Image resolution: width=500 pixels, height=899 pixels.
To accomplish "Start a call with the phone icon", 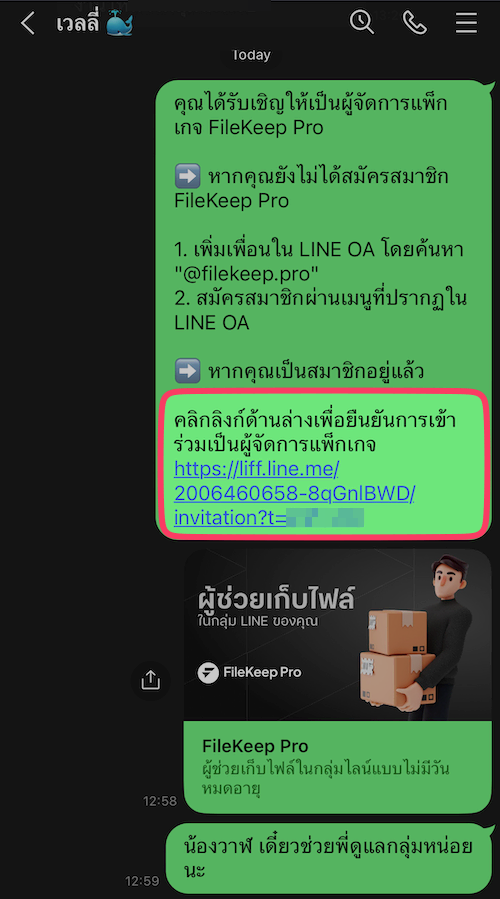I will pyautogui.click(x=415, y=23).
